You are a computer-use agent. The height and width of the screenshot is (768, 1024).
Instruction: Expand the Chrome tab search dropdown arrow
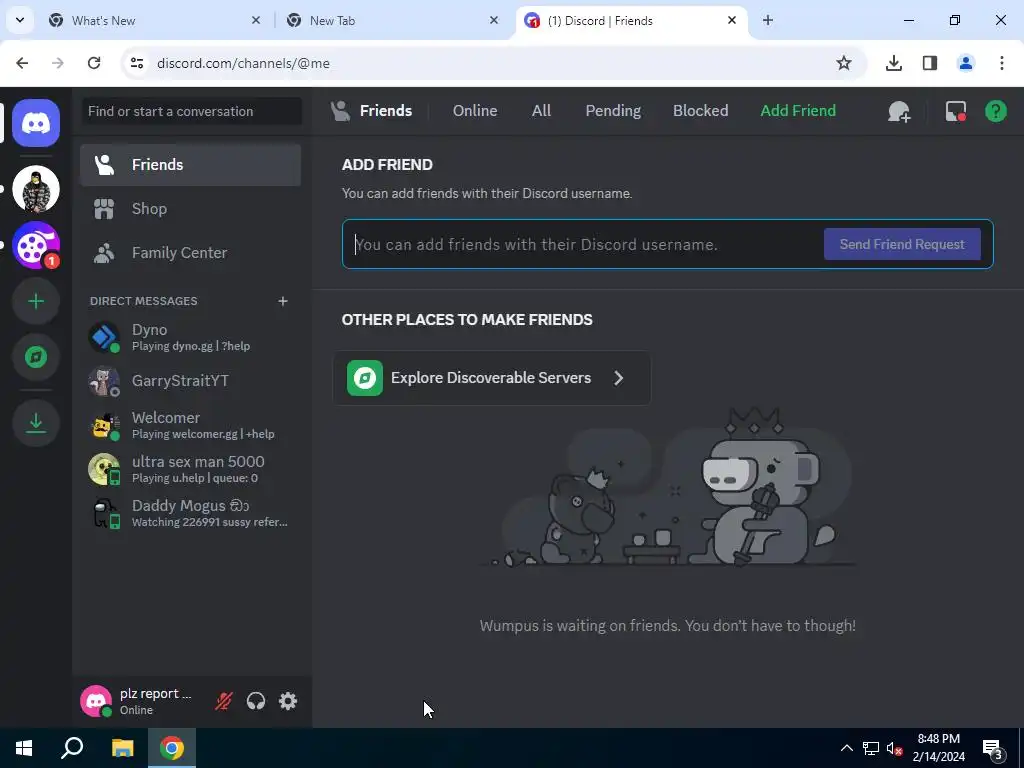point(20,20)
